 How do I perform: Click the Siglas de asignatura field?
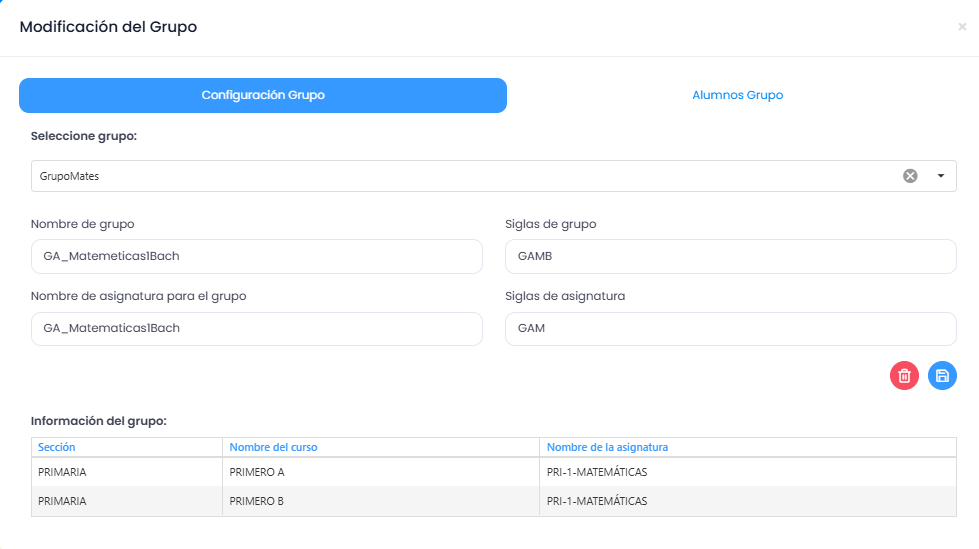pyautogui.click(x=730, y=329)
